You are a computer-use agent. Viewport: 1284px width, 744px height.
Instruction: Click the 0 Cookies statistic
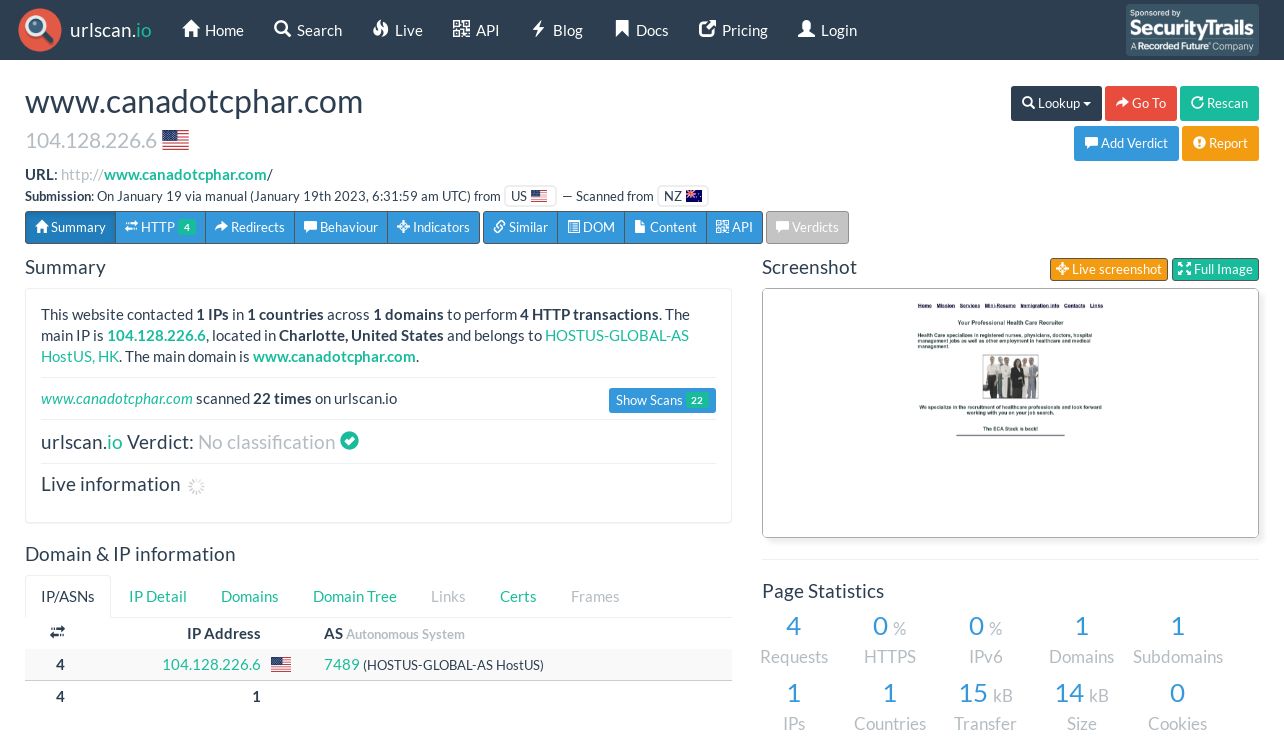tap(1178, 707)
